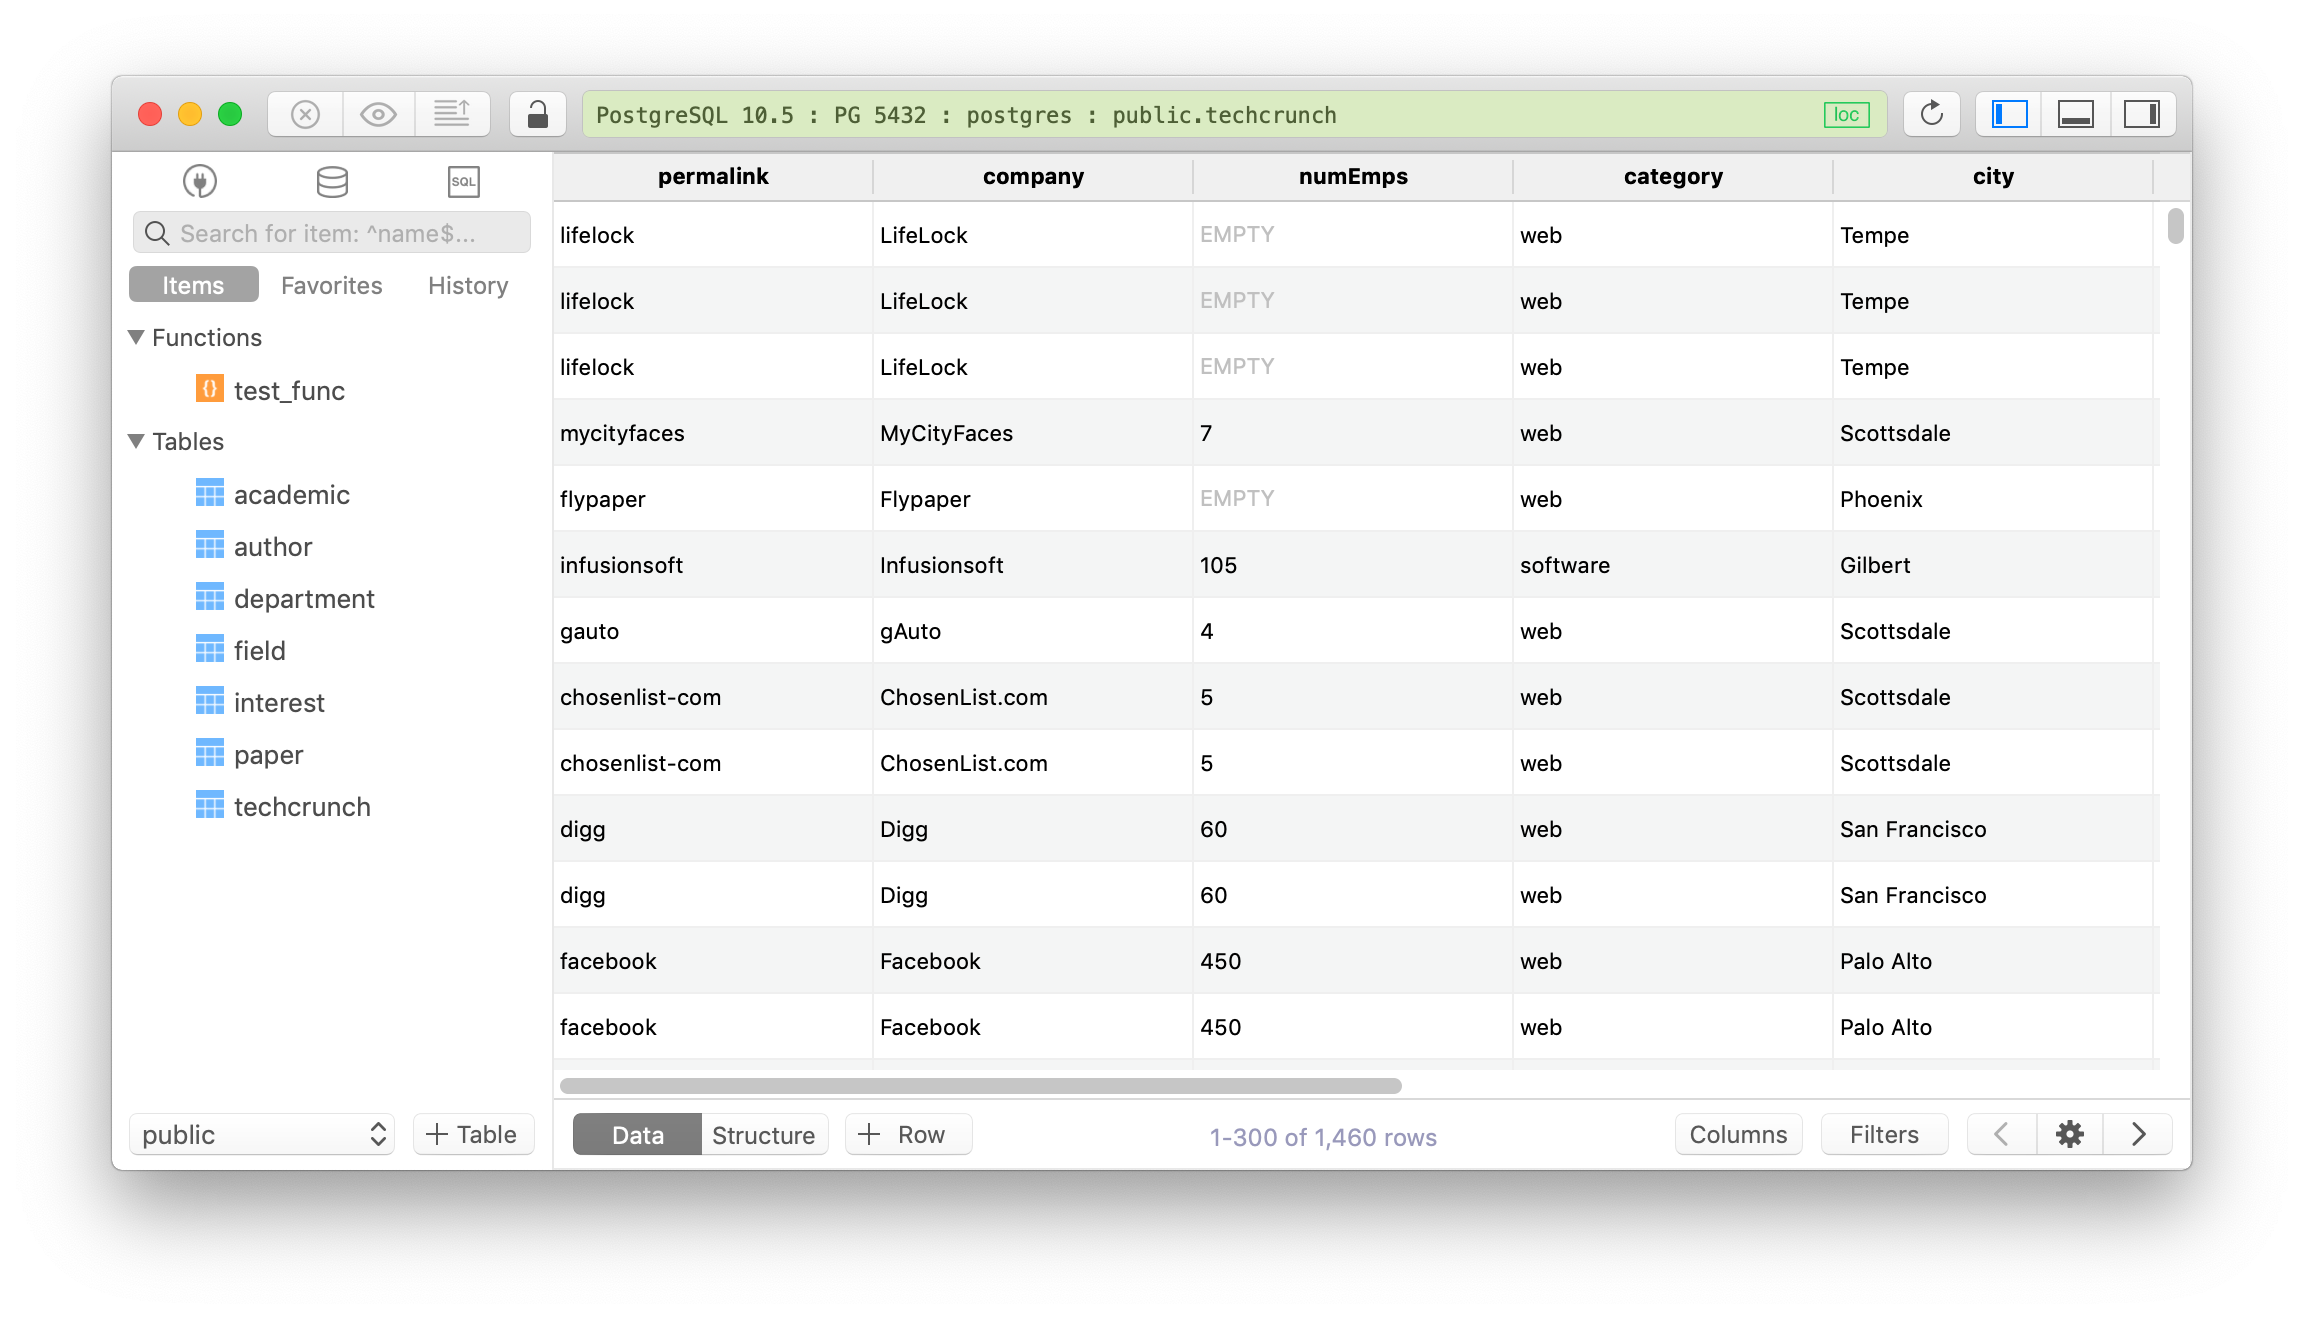2304x1318 pixels.
Task: Click the Items navigation button
Action: click(x=195, y=285)
